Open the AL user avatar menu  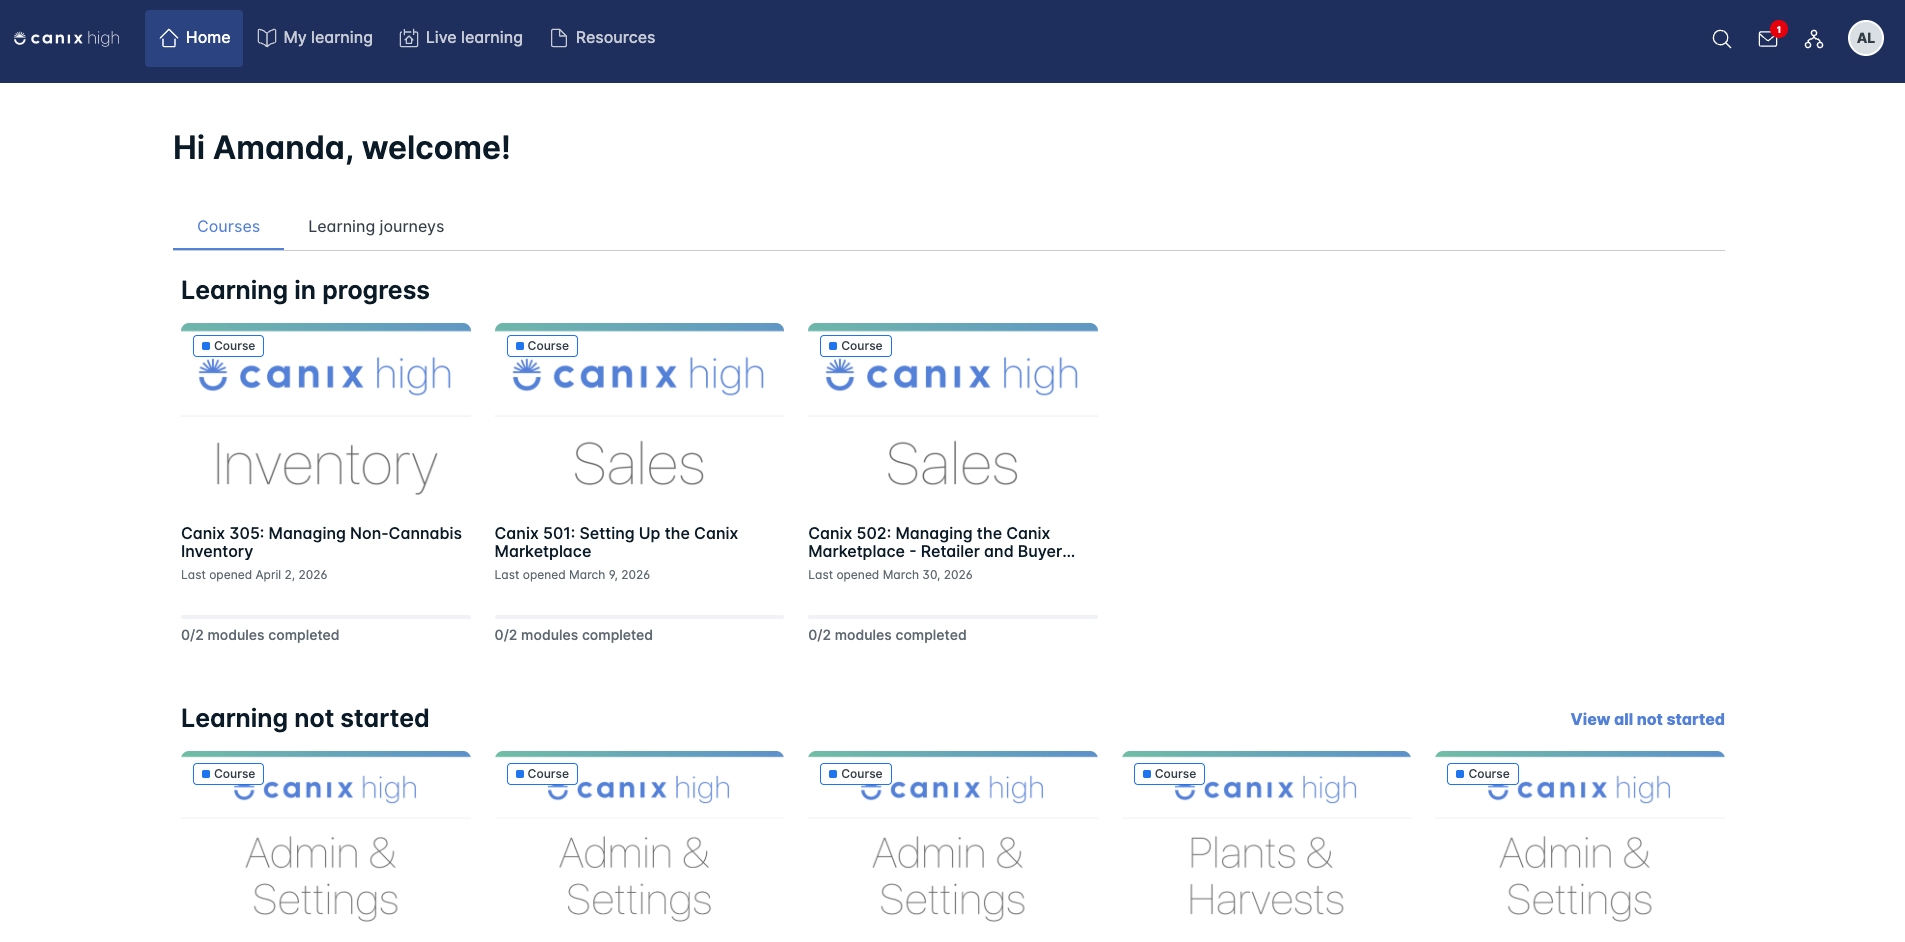1865,38
